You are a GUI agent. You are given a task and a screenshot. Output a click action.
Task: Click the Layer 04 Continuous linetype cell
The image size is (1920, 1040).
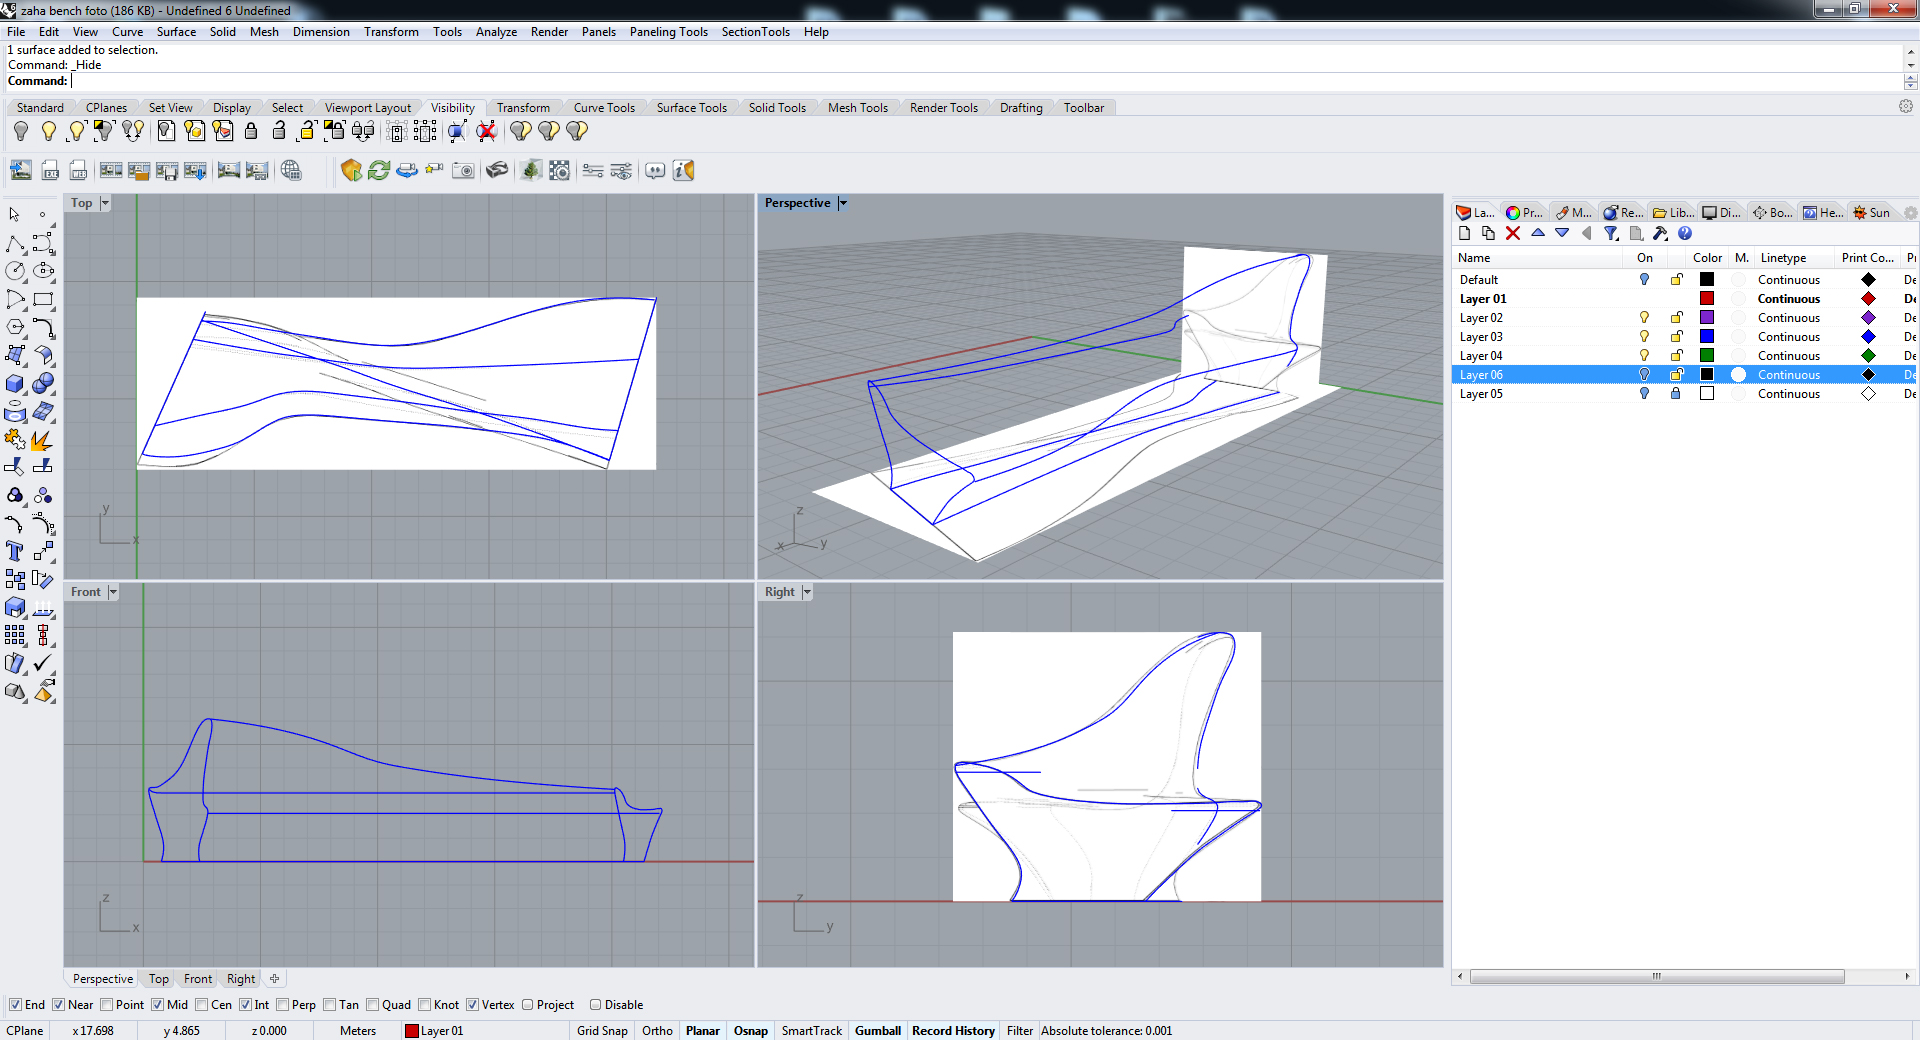pos(1789,356)
